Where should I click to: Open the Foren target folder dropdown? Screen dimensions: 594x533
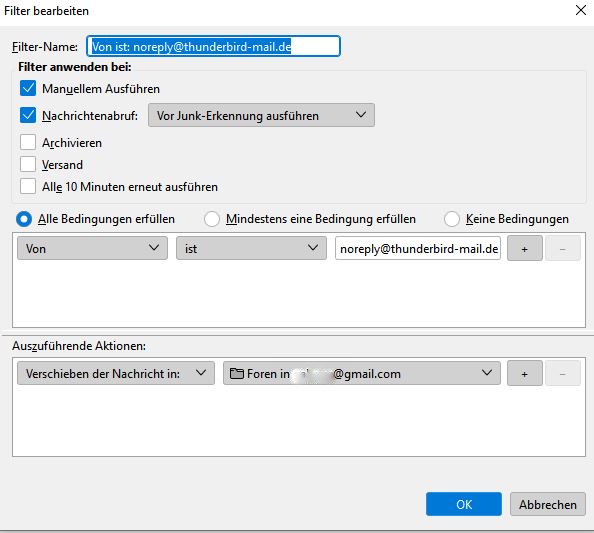click(361, 374)
